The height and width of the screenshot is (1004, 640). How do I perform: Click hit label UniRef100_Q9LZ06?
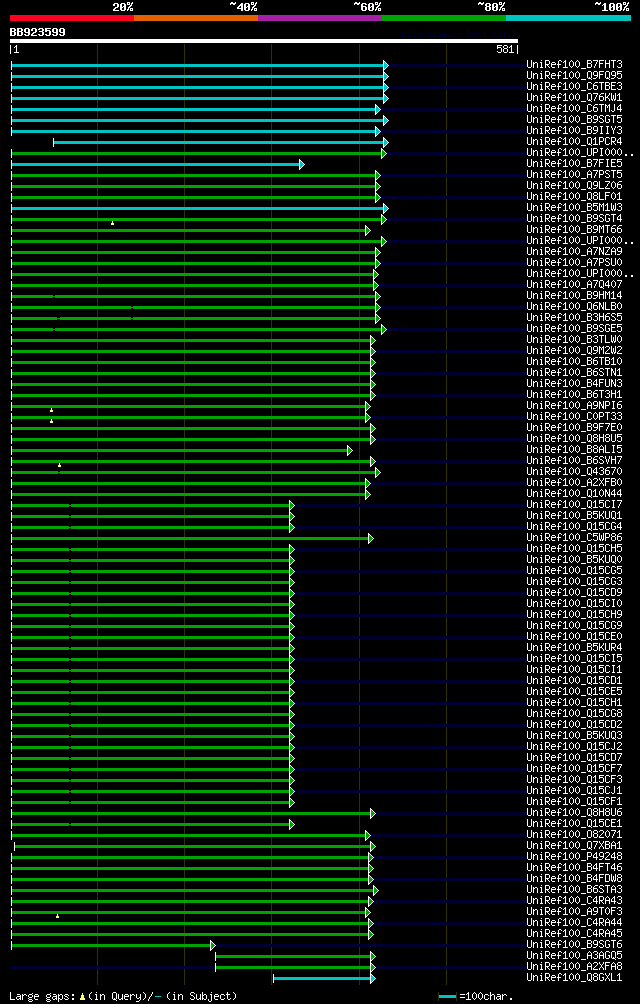coord(574,186)
